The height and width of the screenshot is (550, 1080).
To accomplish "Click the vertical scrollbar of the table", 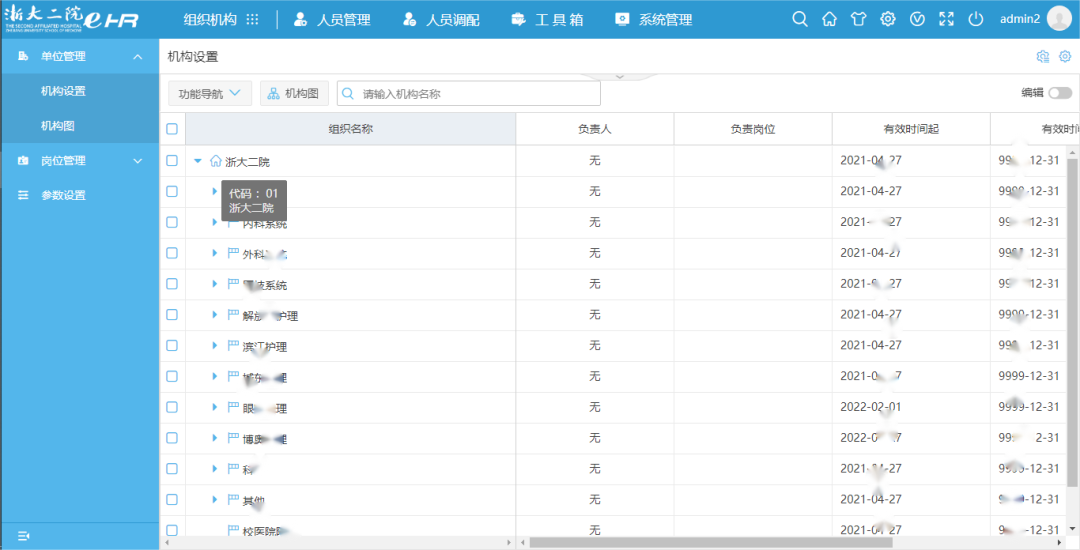I will pyautogui.click(x=1073, y=321).
